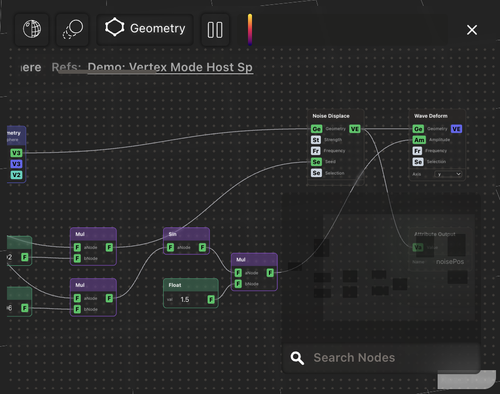
Task: Open the Demo: Vertex Mode Host Sp link
Action: click(x=170, y=67)
